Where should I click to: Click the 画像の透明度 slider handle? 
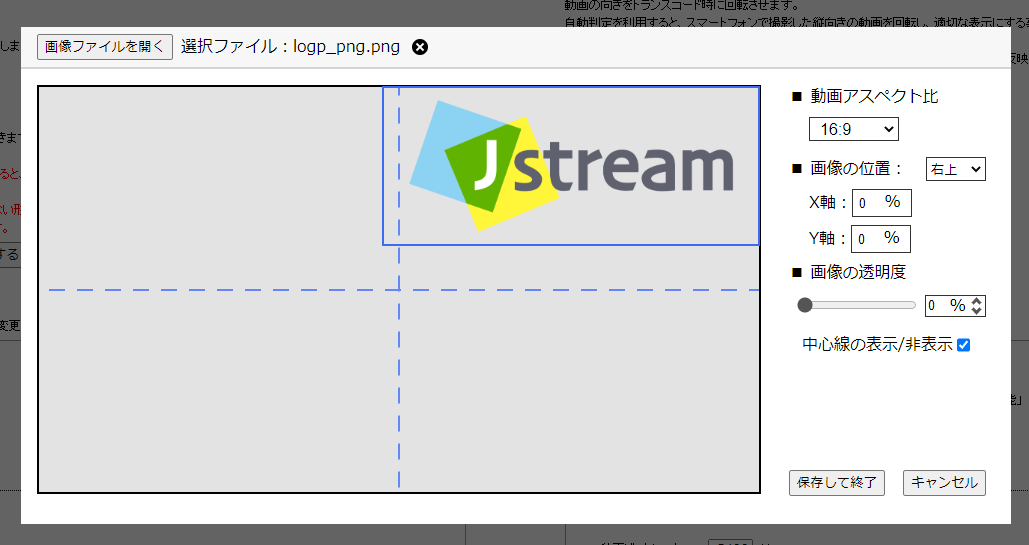(x=805, y=305)
